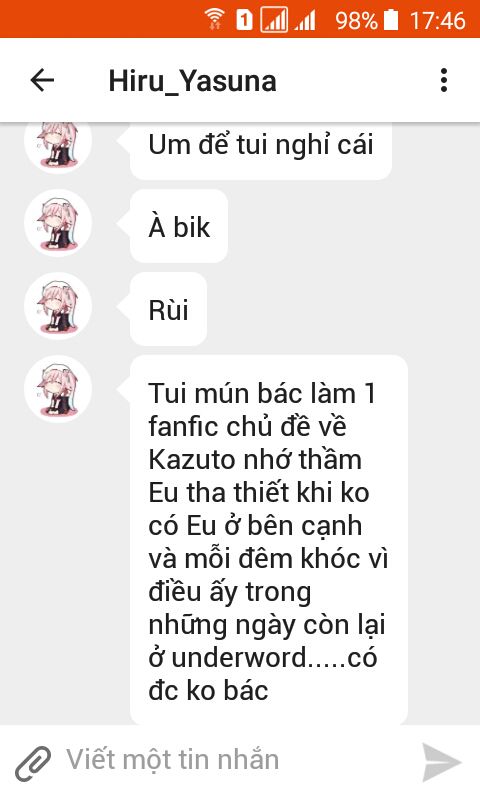Image resolution: width=480 pixels, height=800 pixels.
Task: Tap the SIM 1 indicator icon
Action: point(244,19)
